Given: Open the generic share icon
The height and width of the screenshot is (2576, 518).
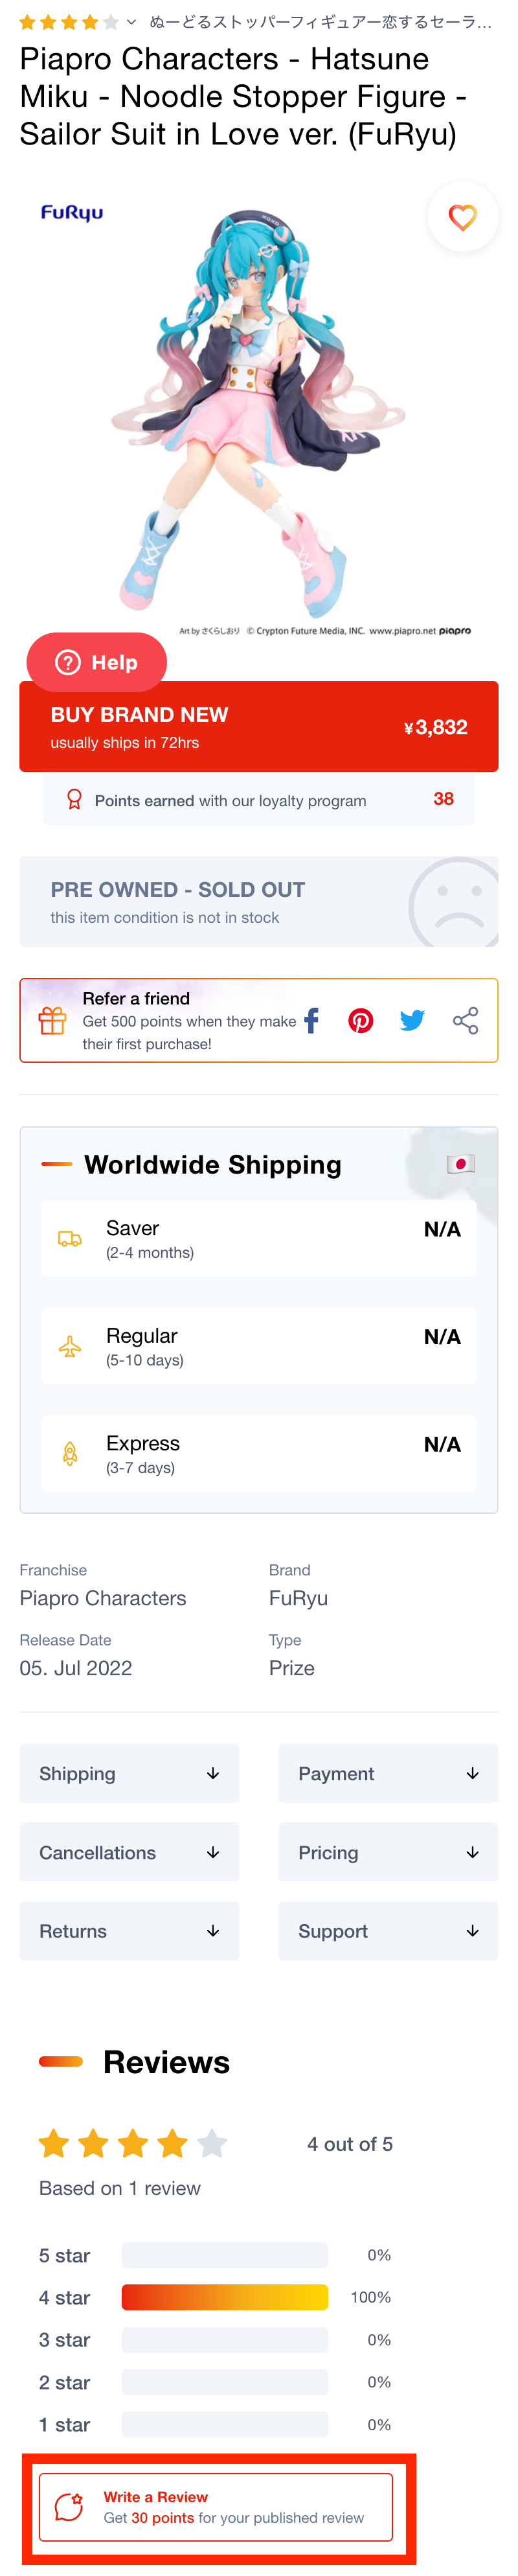Looking at the screenshot, I should coord(465,1020).
